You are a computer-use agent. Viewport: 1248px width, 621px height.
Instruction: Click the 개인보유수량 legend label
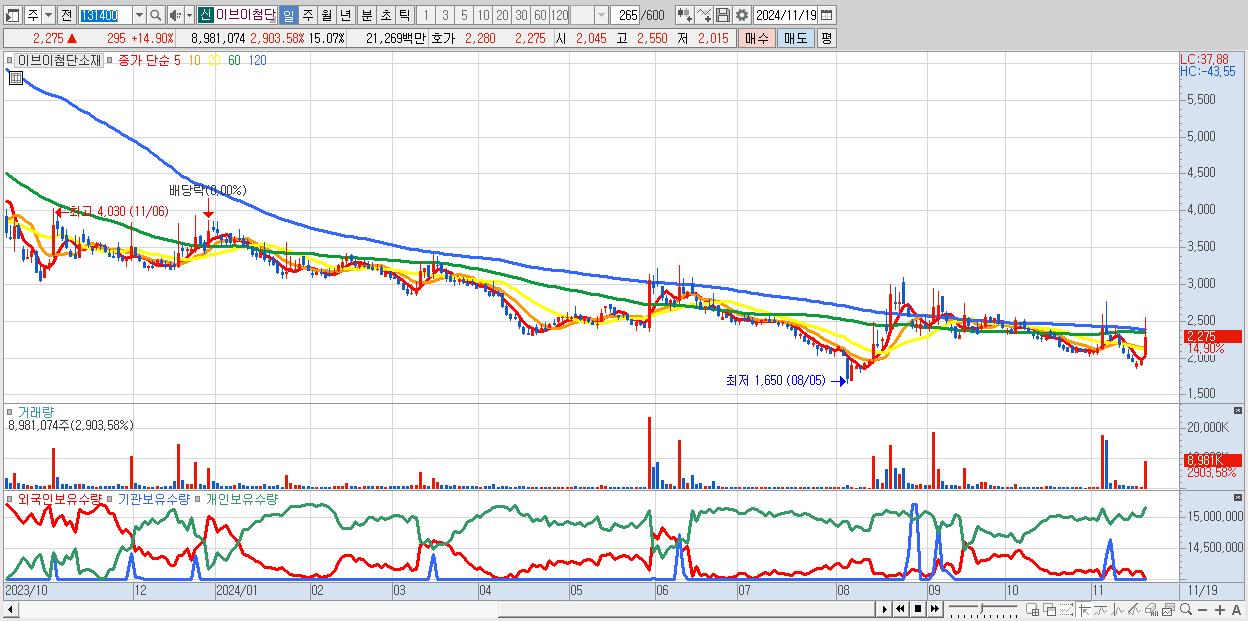tap(241, 498)
